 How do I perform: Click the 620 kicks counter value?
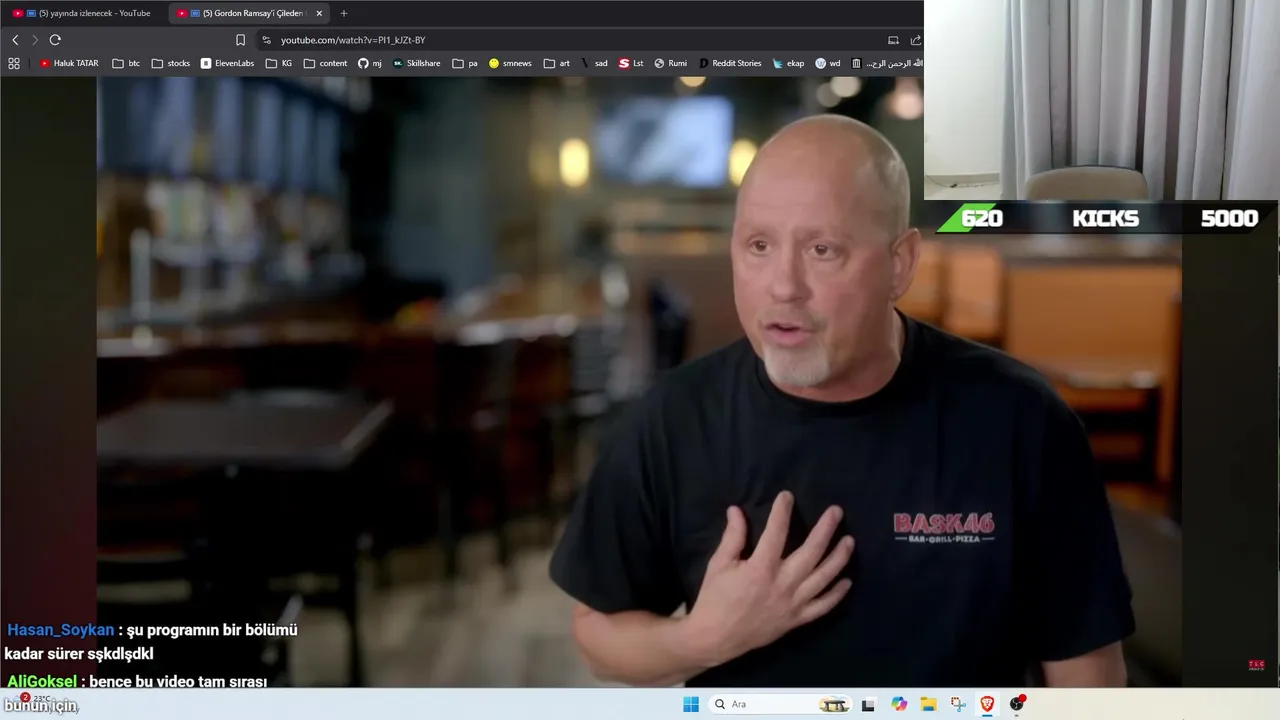(981, 218)
